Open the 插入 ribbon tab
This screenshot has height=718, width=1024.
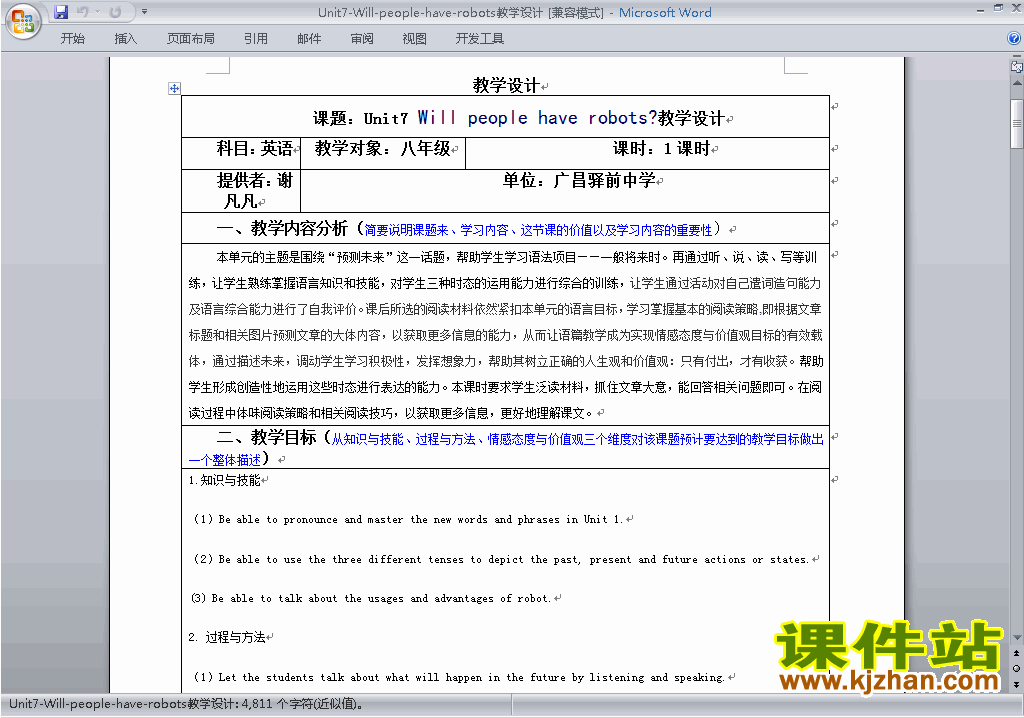click(125, 39)
